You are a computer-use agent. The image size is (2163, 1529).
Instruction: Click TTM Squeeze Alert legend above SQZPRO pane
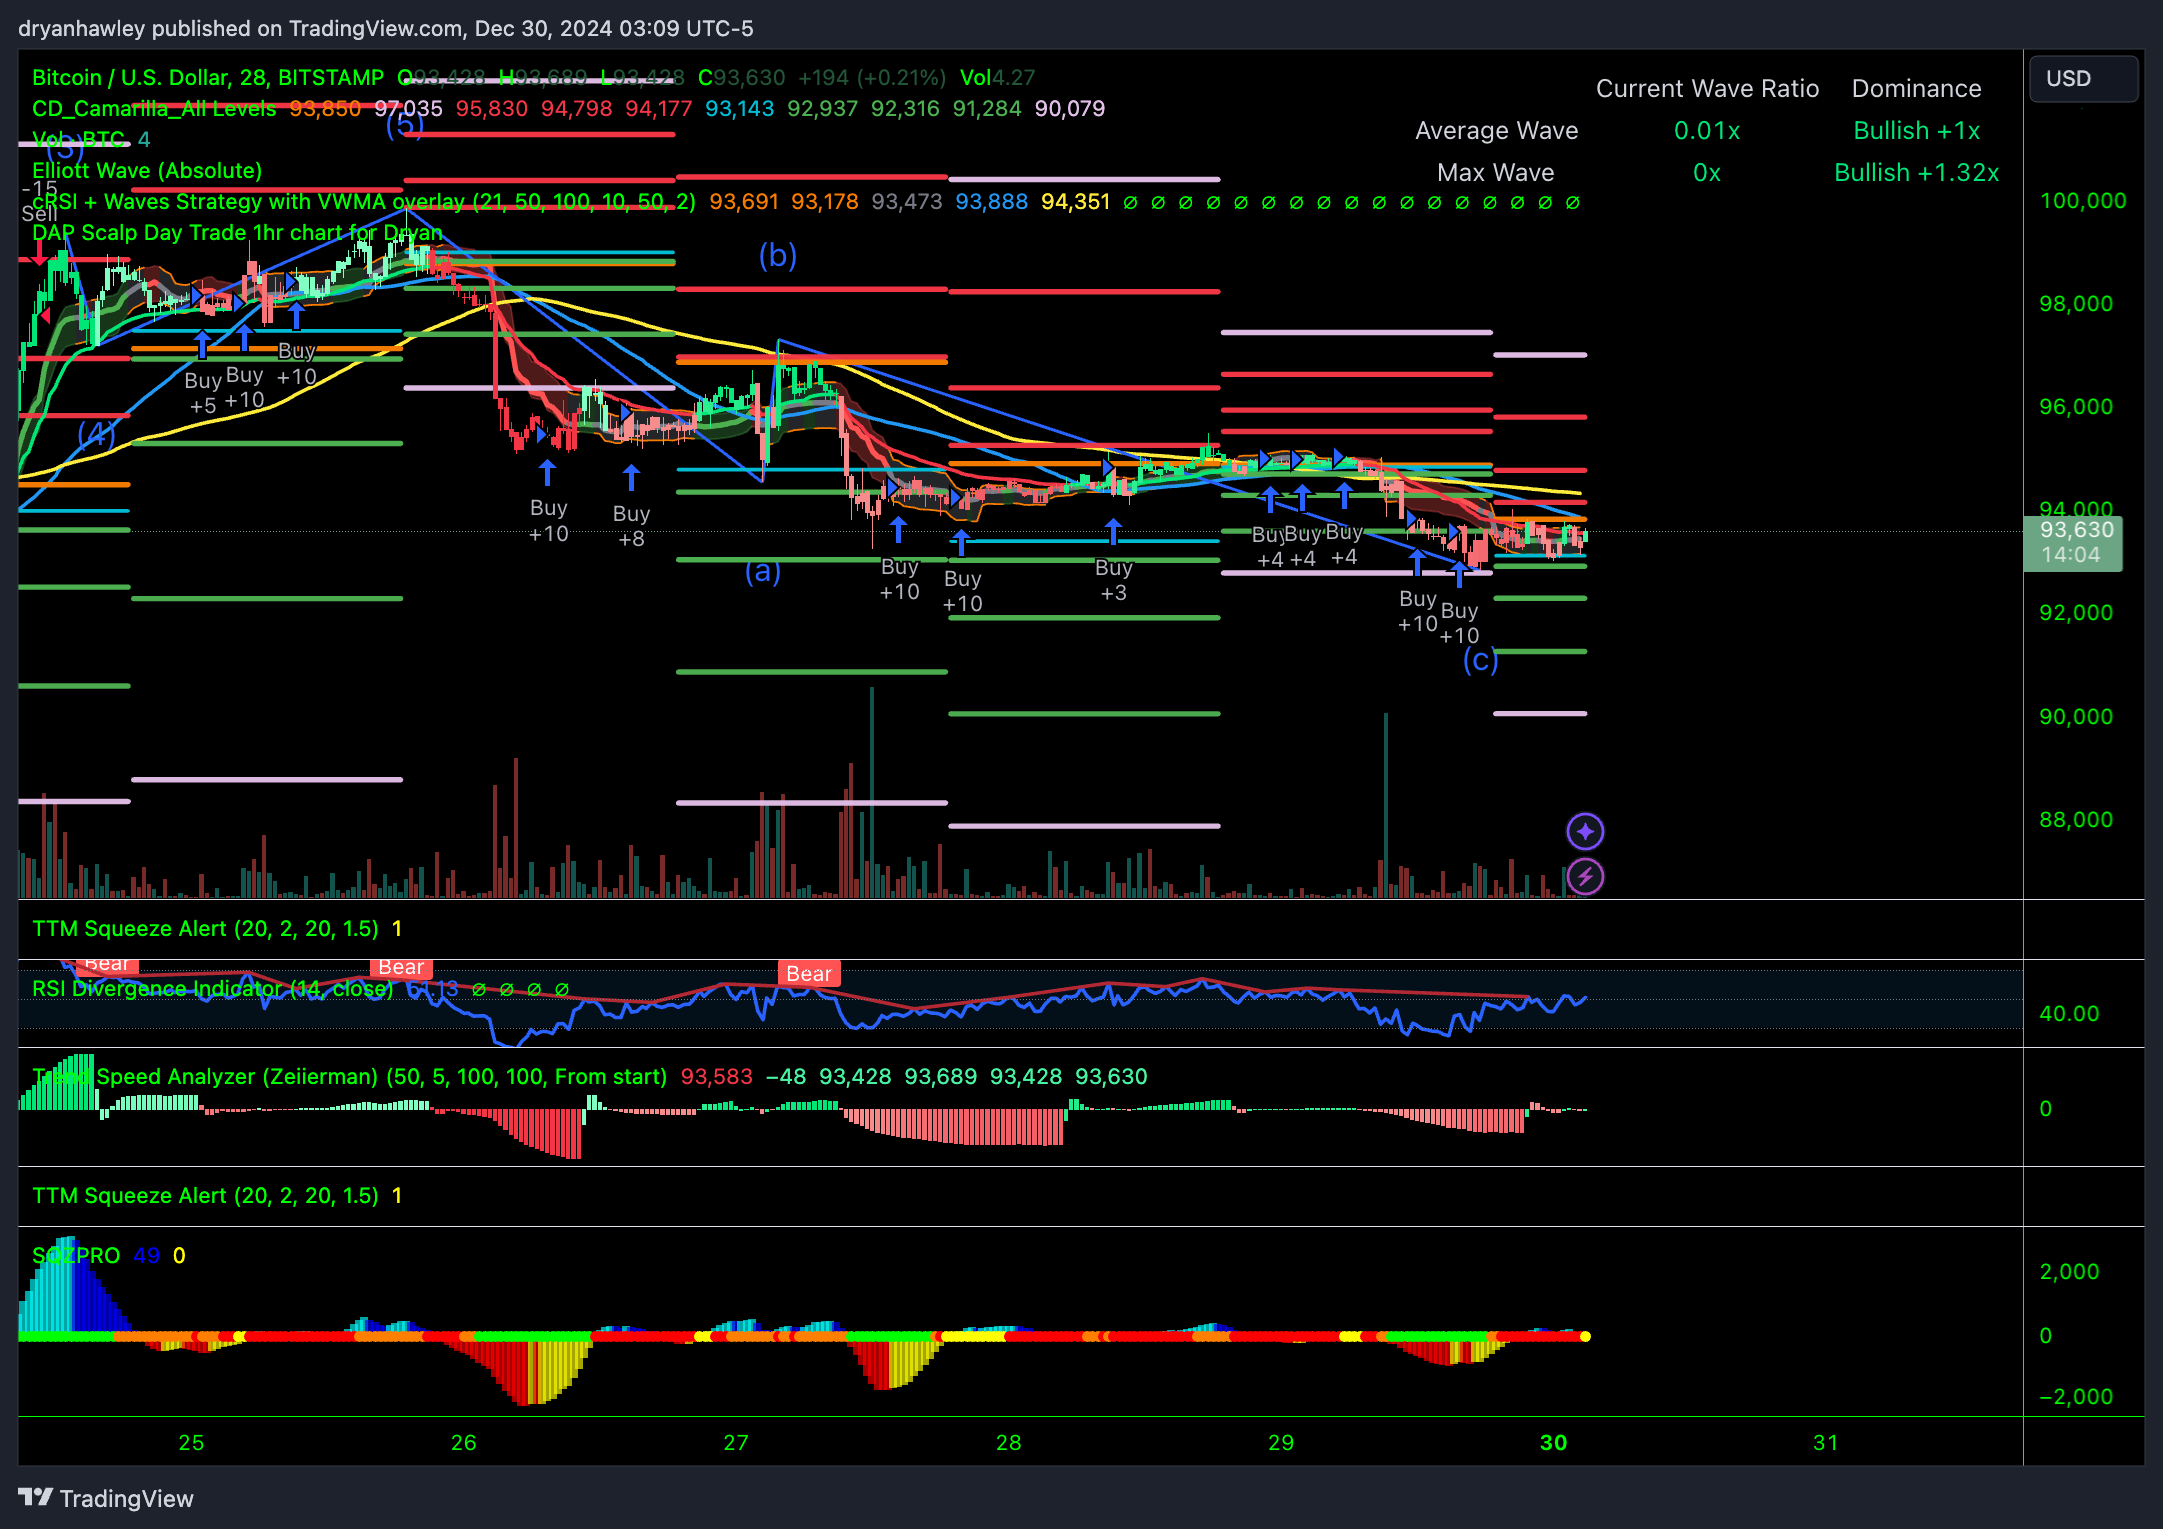point(205,1196)
